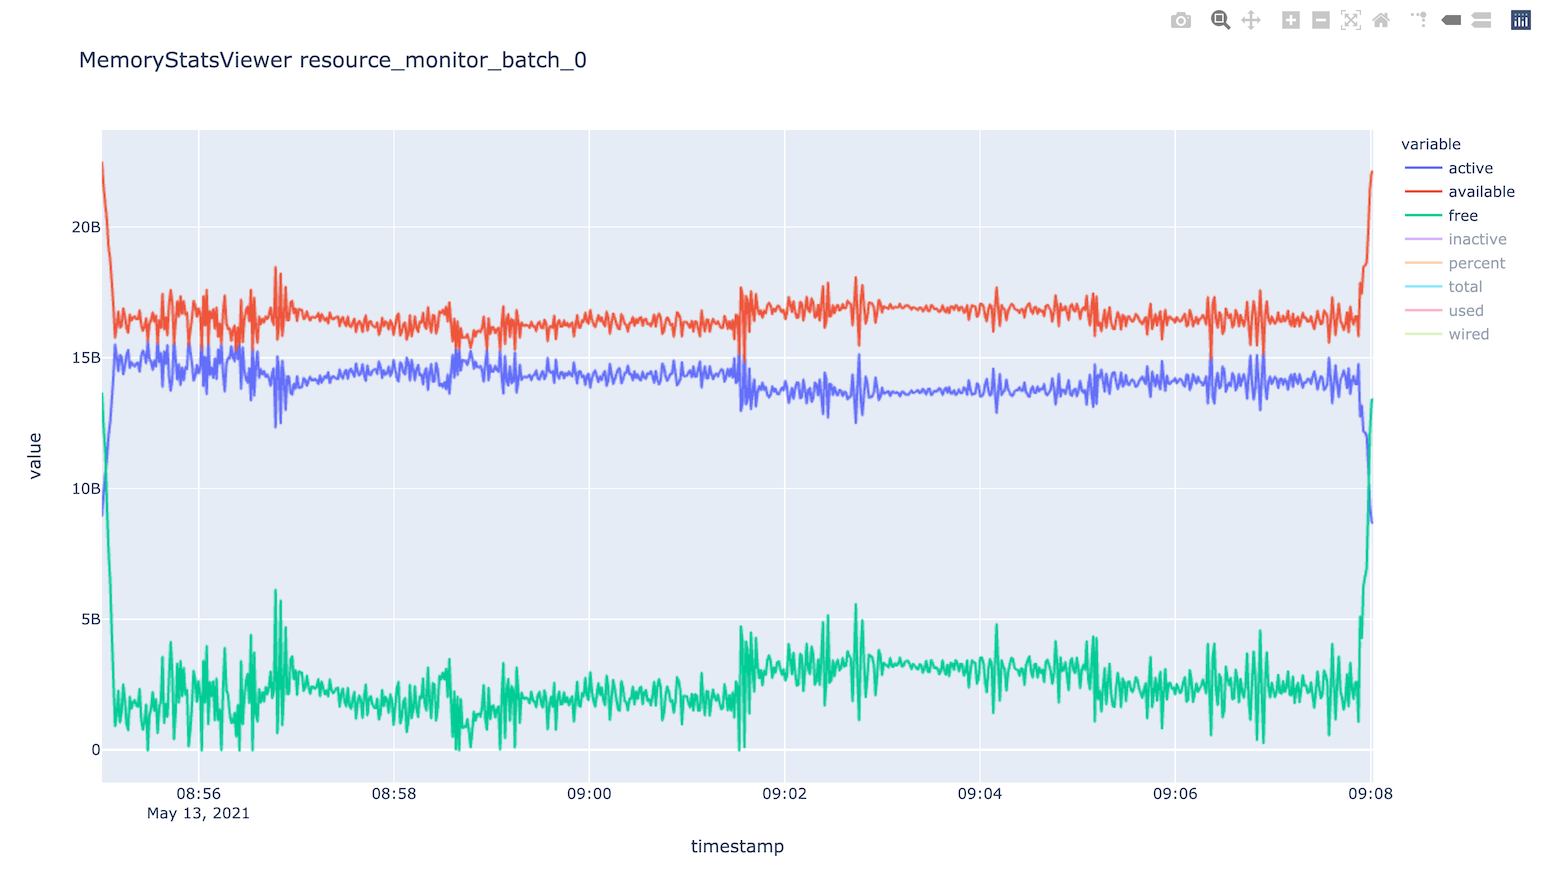Select the Zoom magnifier tool
Screen dimensions: 1542x882
coord(1220,20)
